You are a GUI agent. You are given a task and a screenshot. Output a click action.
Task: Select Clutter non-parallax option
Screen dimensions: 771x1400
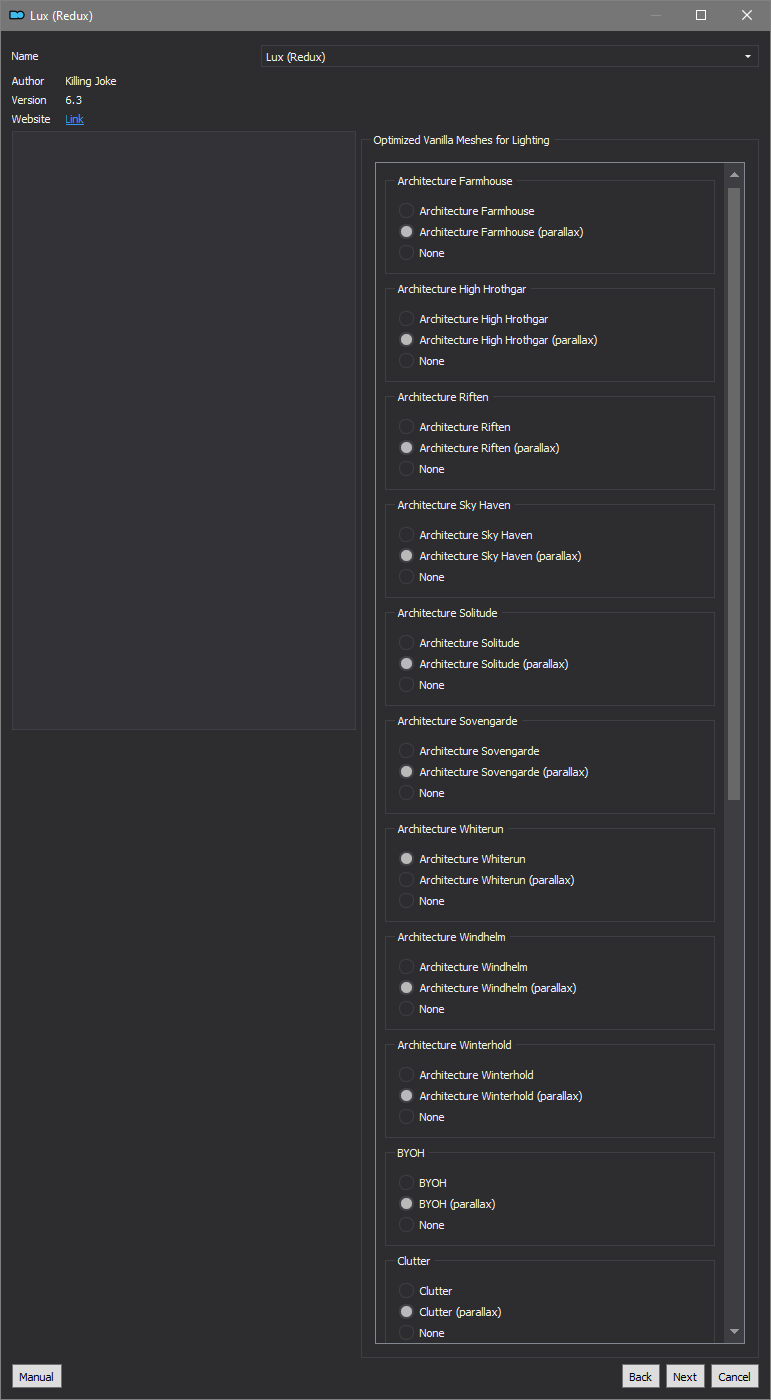point(425,1291)
